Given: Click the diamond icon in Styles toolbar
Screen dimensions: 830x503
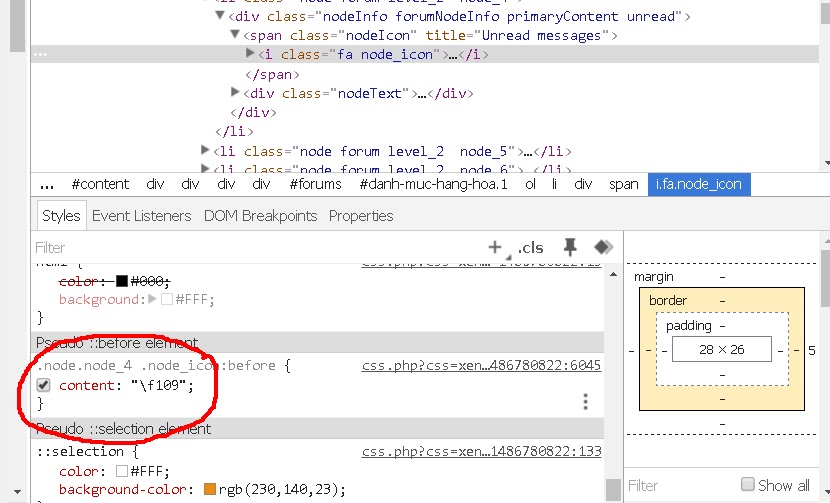Looking at the screenshot, I should point(603,247).
